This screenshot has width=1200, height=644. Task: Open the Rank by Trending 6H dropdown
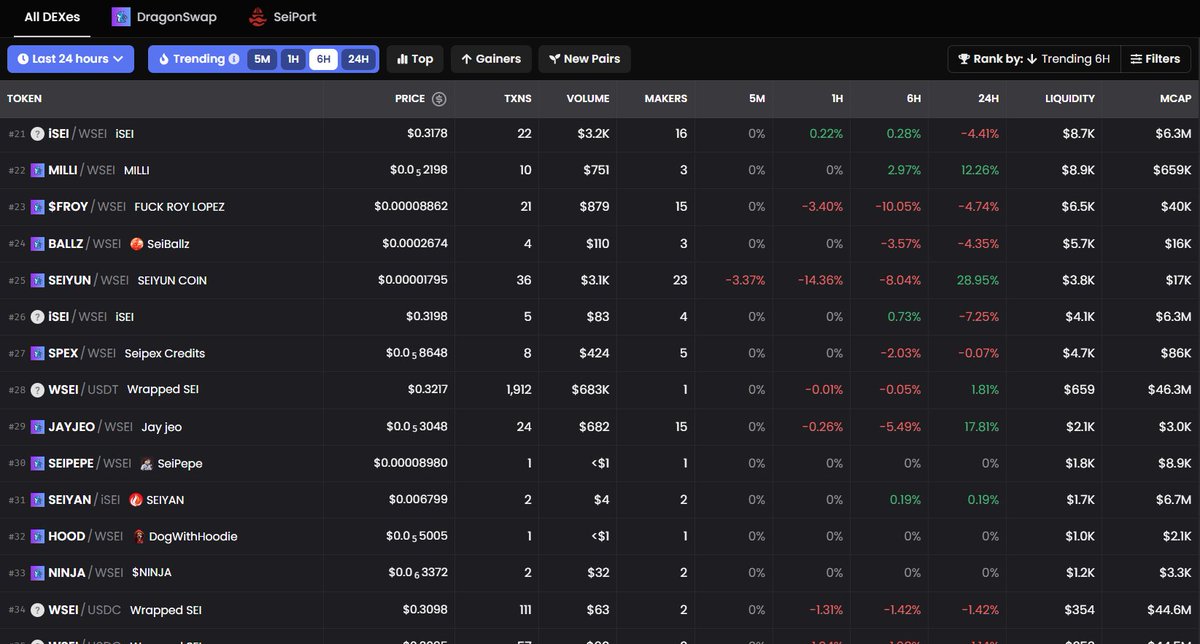point(1033,59)
